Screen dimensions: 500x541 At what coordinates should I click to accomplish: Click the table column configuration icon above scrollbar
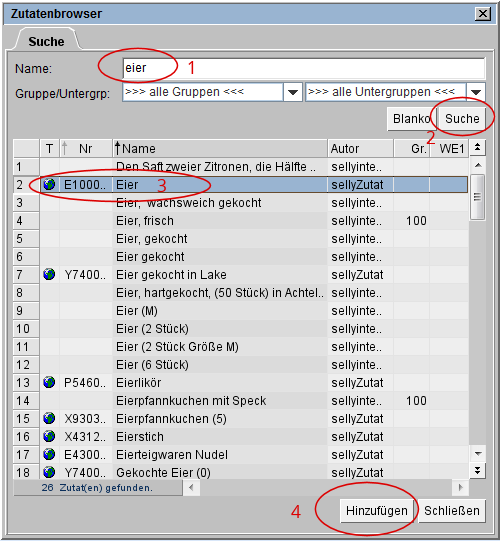(478, 148)
